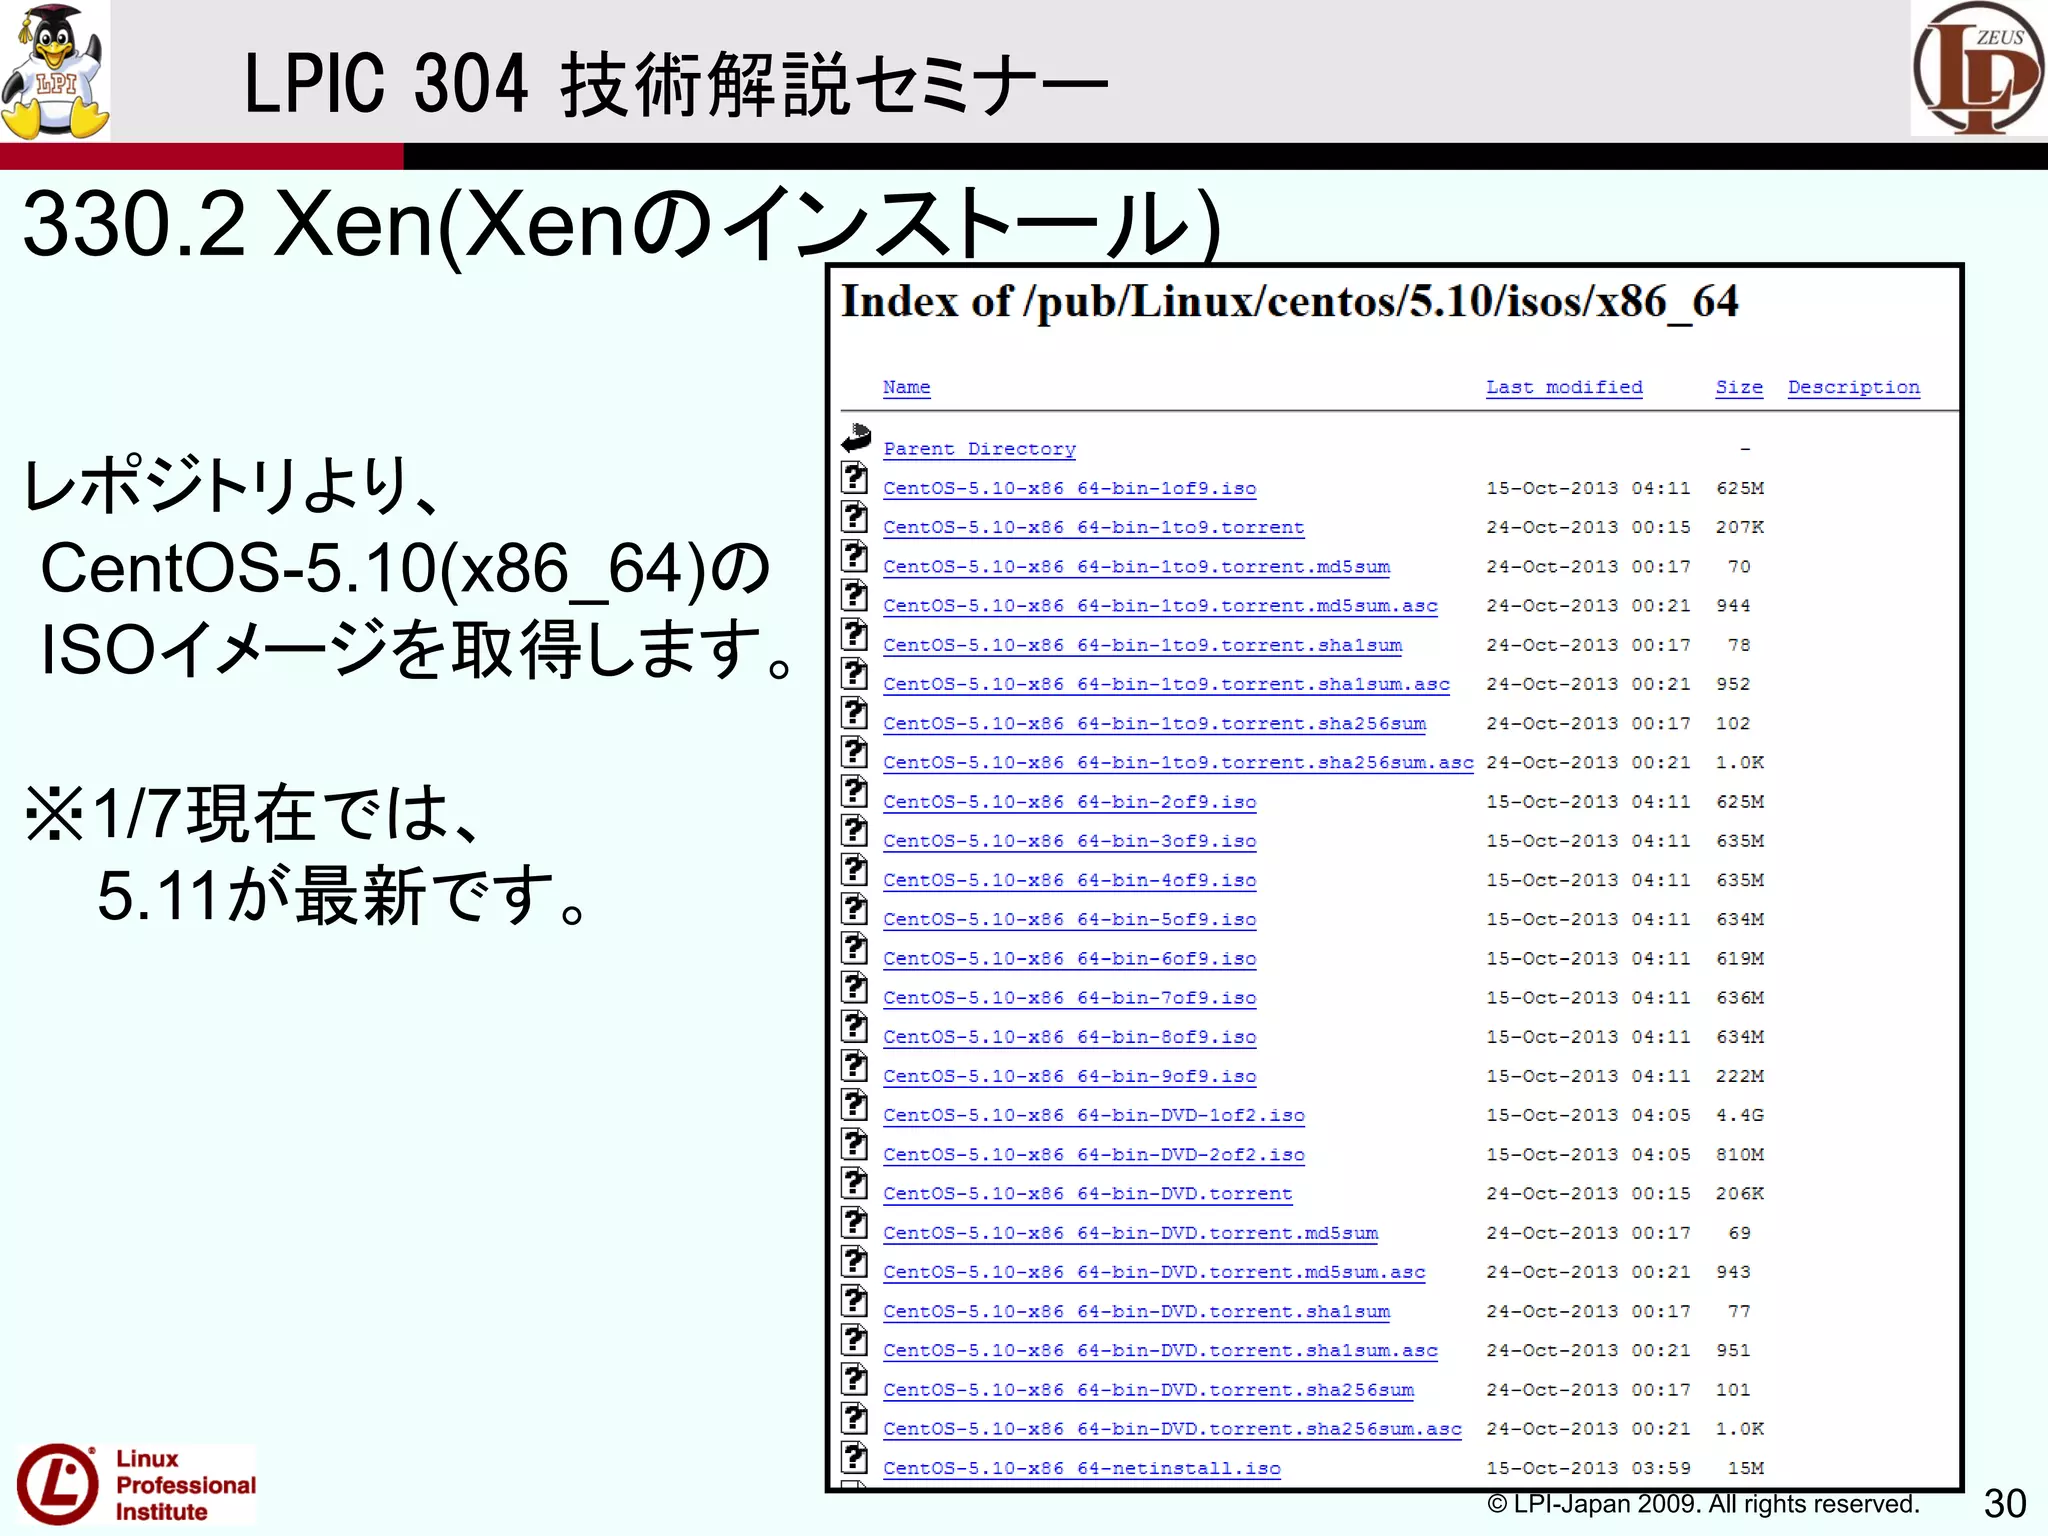Download the bin-DVD-2of2.iso link
This screenshot has width=2048, height=1536.
point(1093,1154)
